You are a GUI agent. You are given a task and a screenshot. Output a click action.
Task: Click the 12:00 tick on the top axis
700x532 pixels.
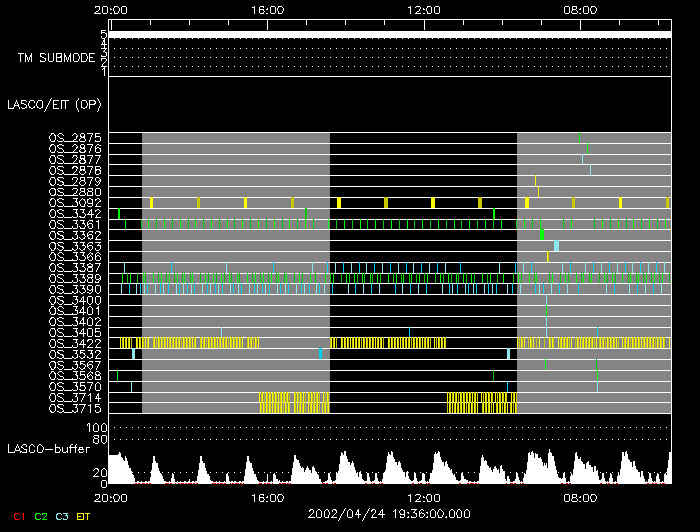coord(425,10)
